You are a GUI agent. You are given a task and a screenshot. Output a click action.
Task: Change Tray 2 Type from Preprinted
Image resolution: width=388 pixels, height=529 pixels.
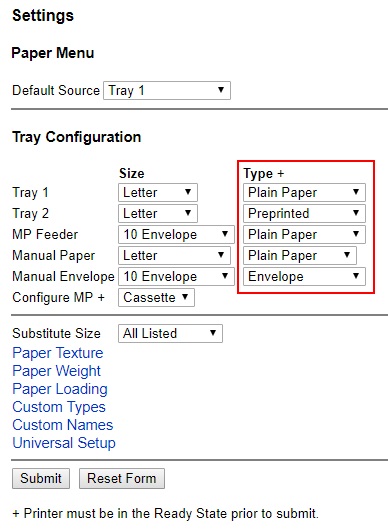(304, 214)
